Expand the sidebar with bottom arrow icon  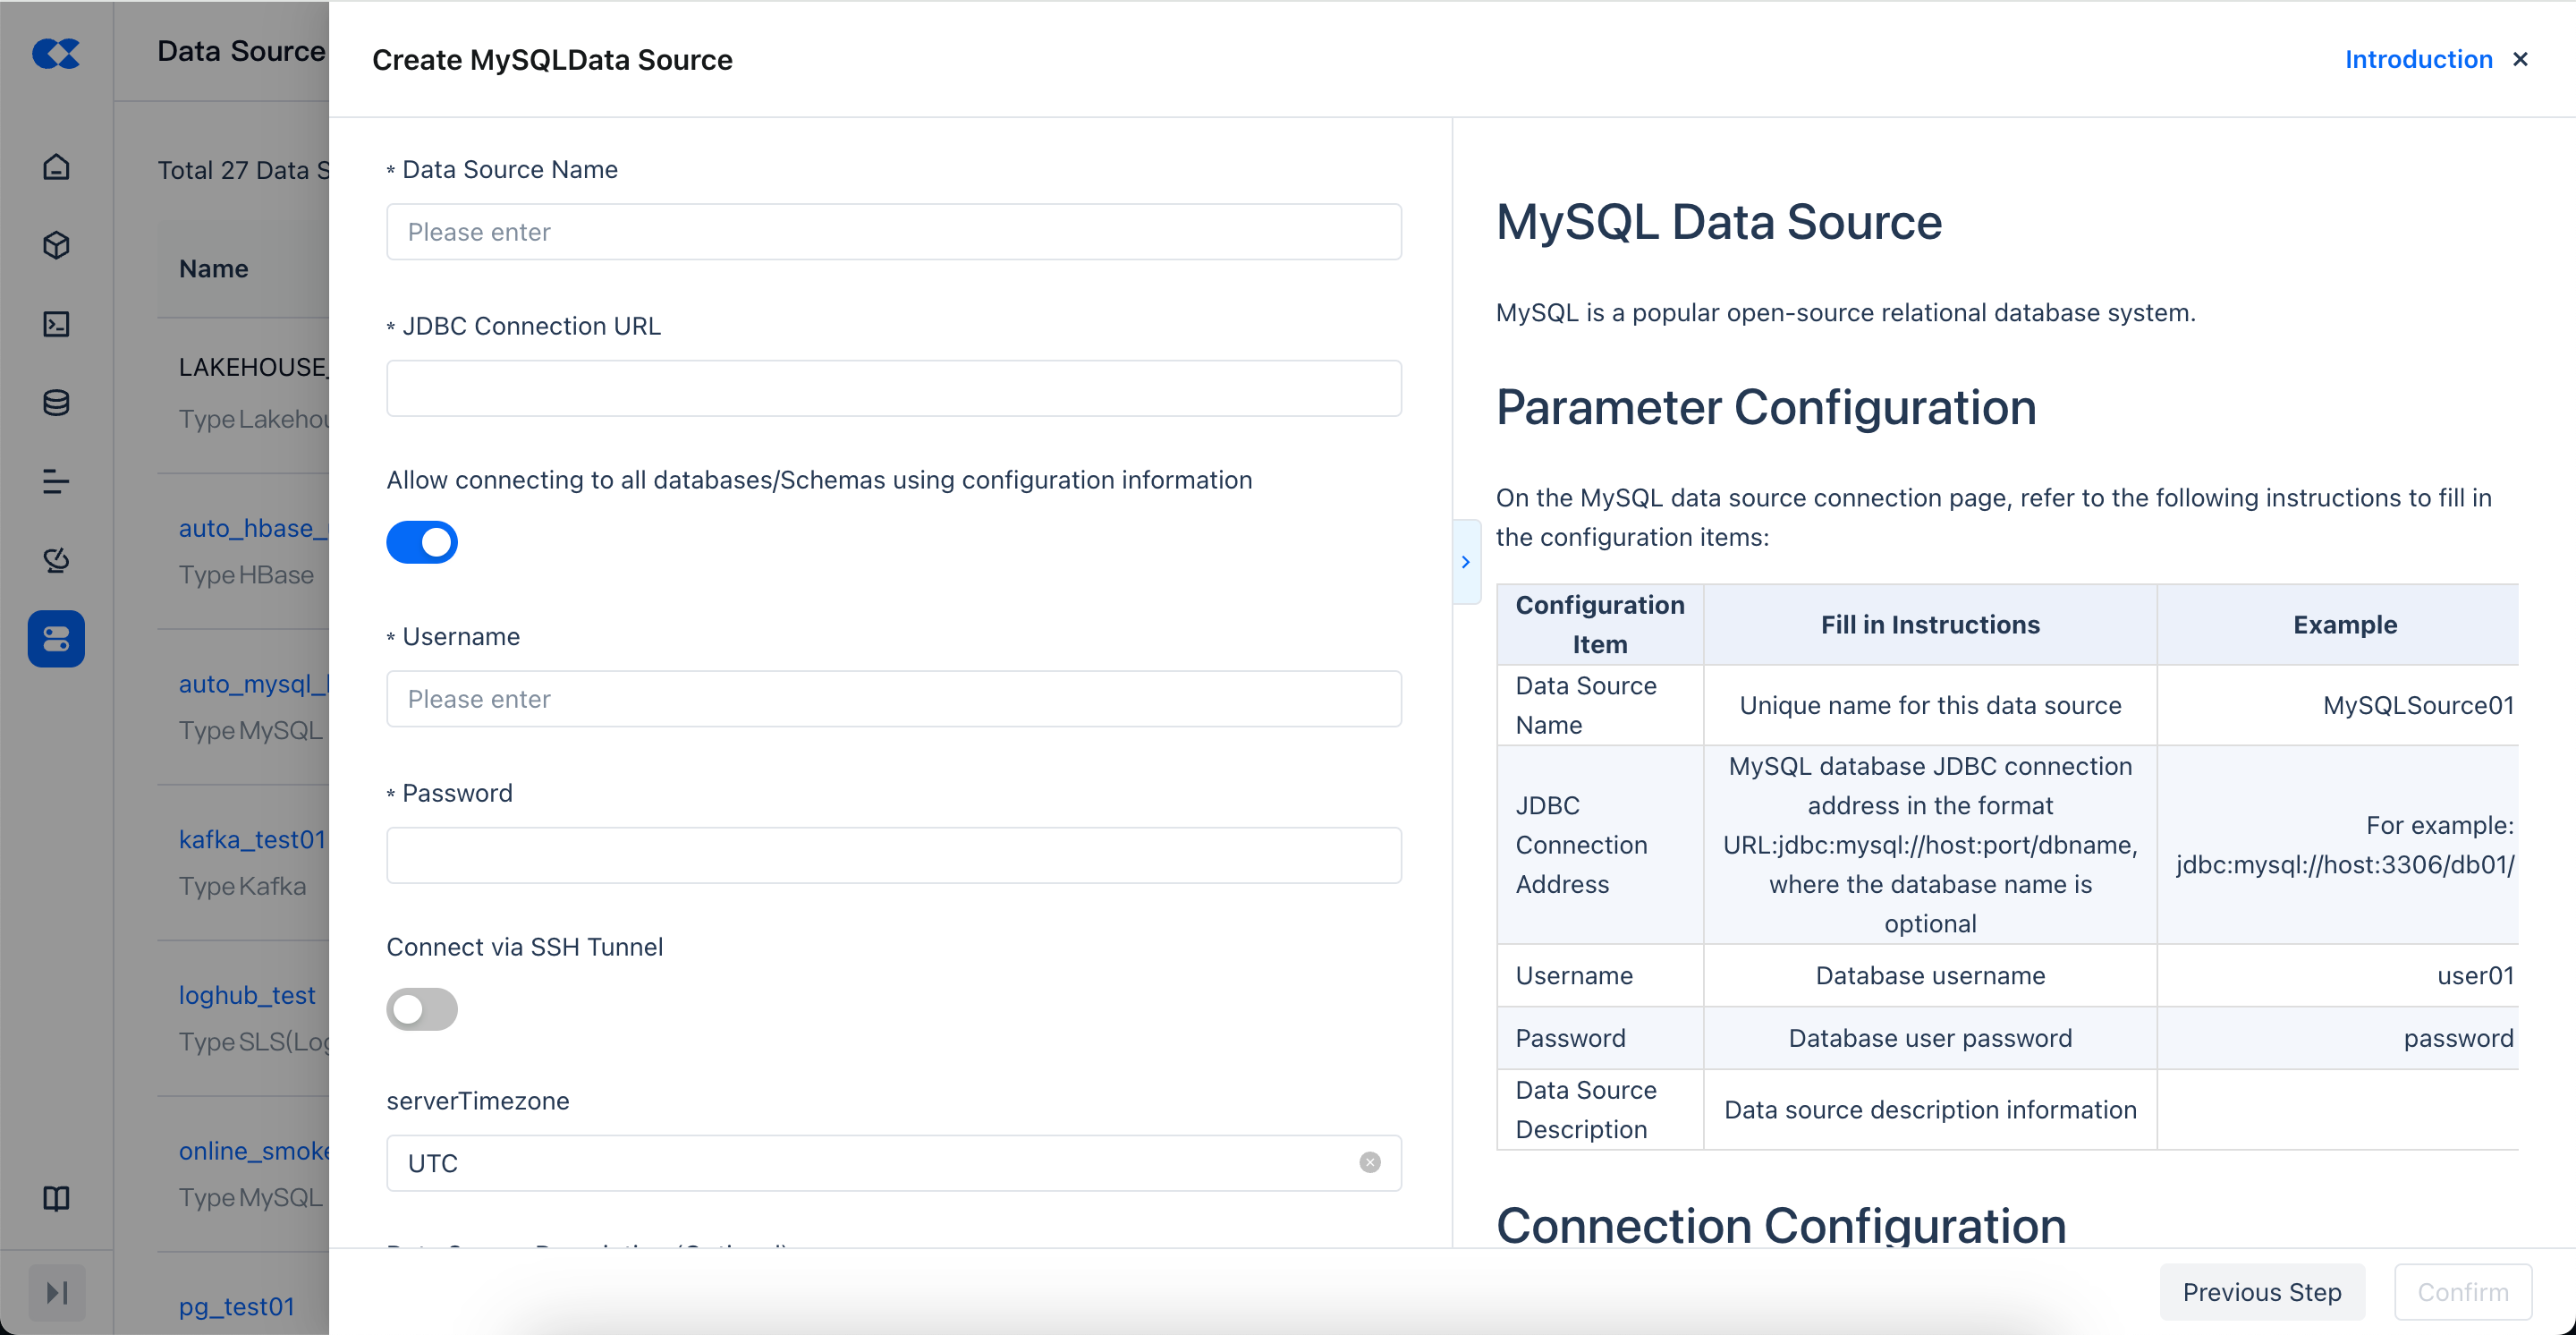click(x=56, y=1292)
